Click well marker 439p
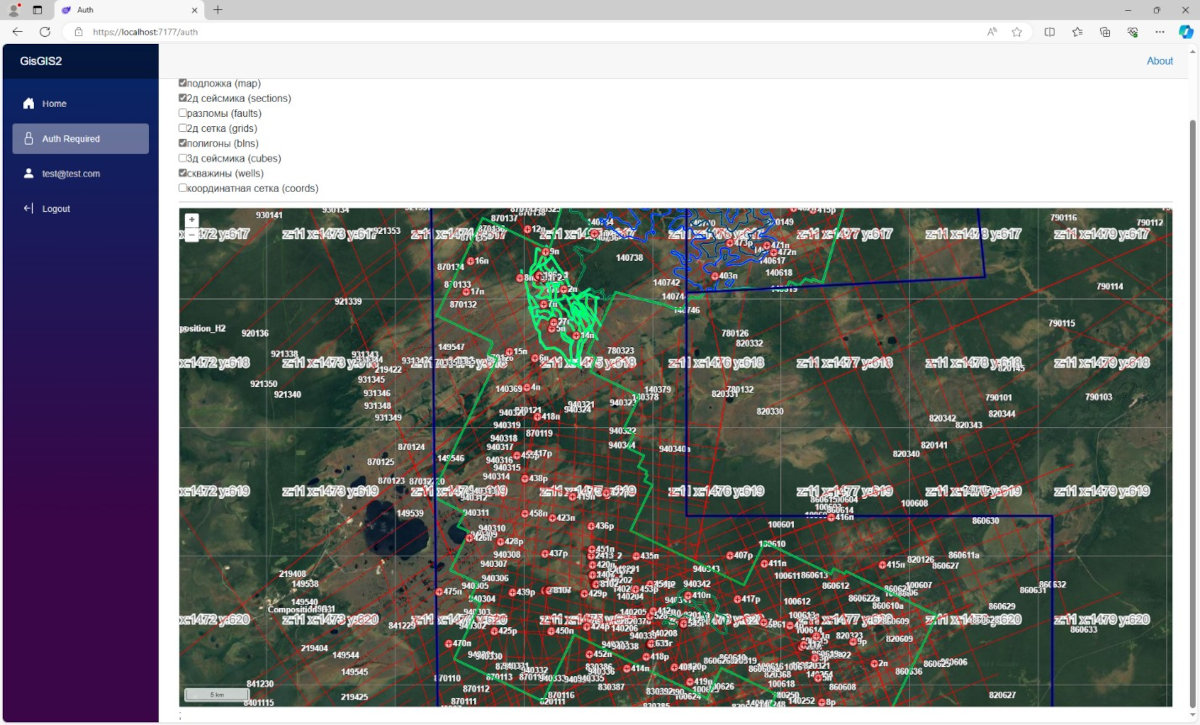The image size is (1200, 725). click(x=511, y=592)
